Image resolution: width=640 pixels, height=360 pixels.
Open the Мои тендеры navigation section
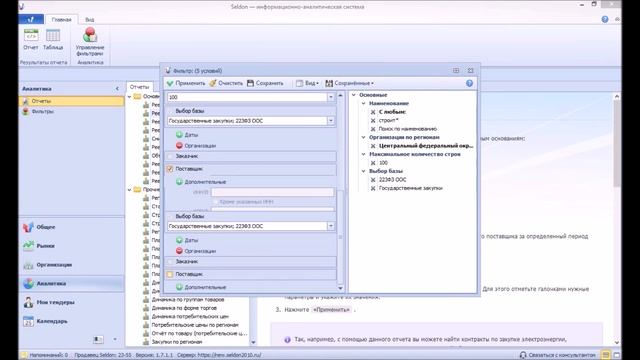(71, 302)
